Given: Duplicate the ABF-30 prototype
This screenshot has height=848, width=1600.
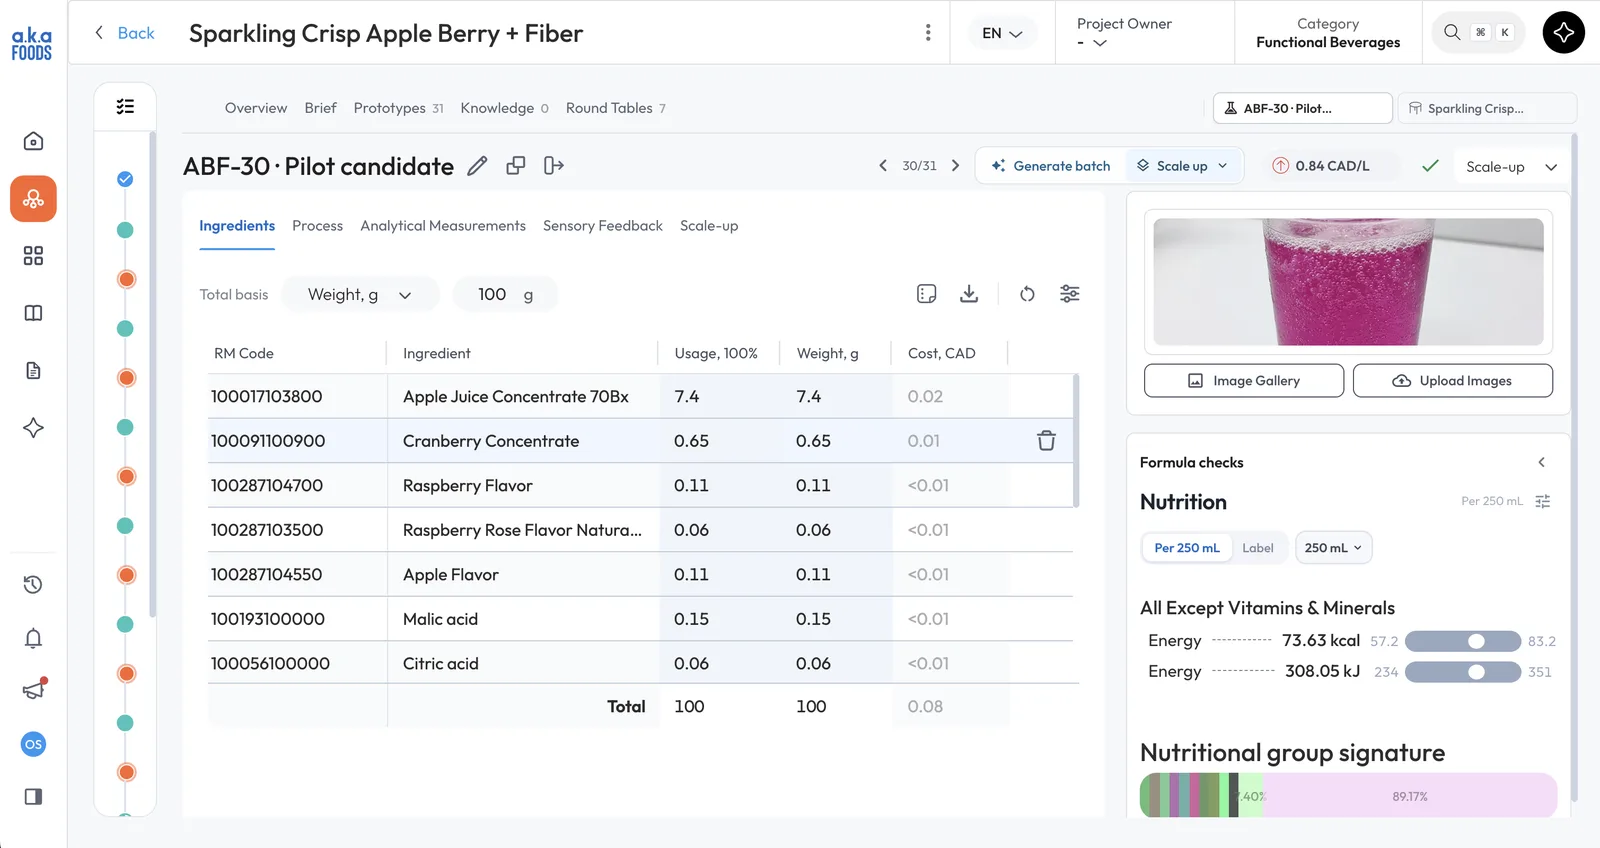Looking at the screenshot, I should pos(516,166).
